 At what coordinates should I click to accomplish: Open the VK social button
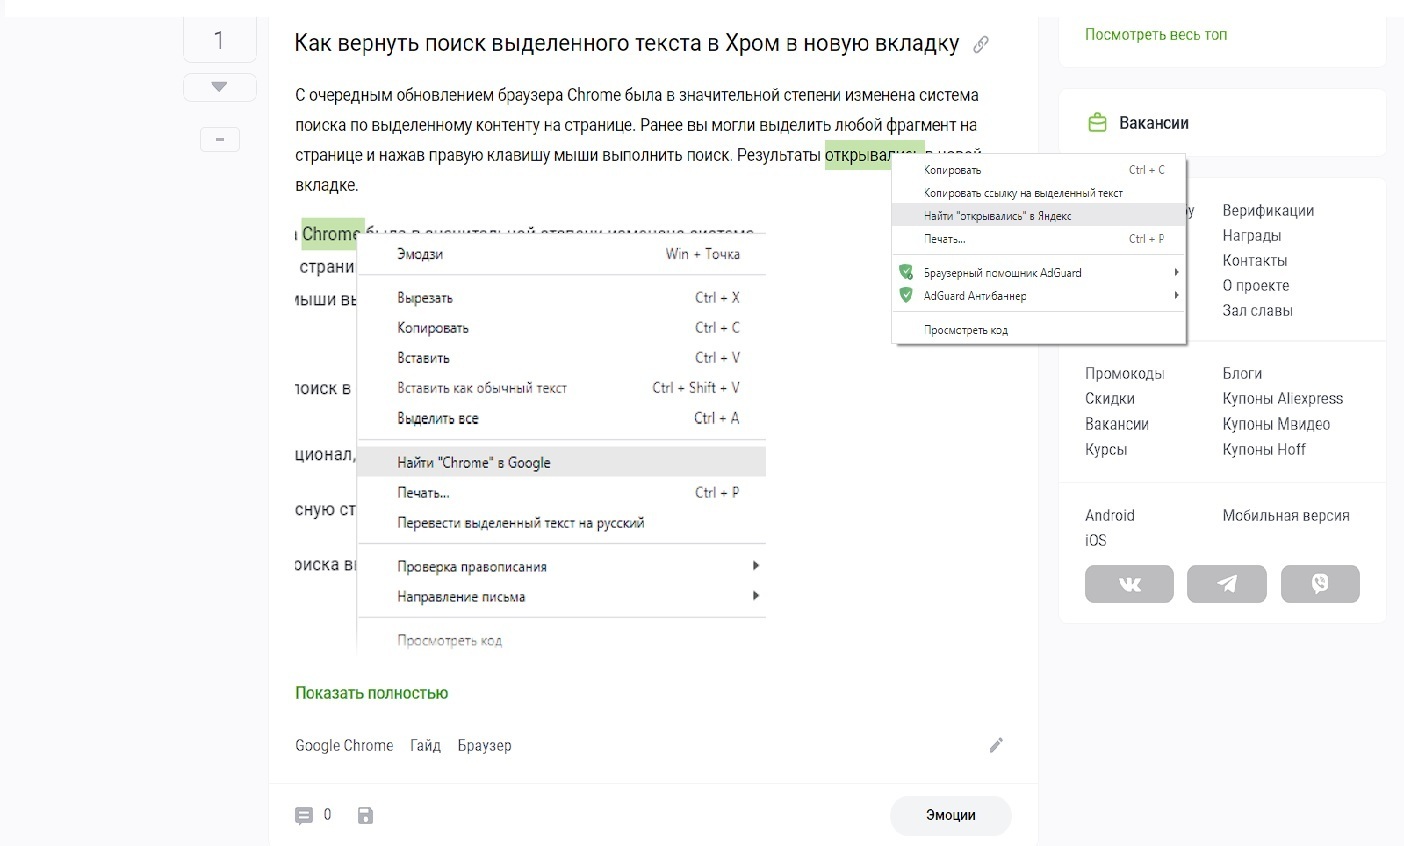(x=1129, y=584)
